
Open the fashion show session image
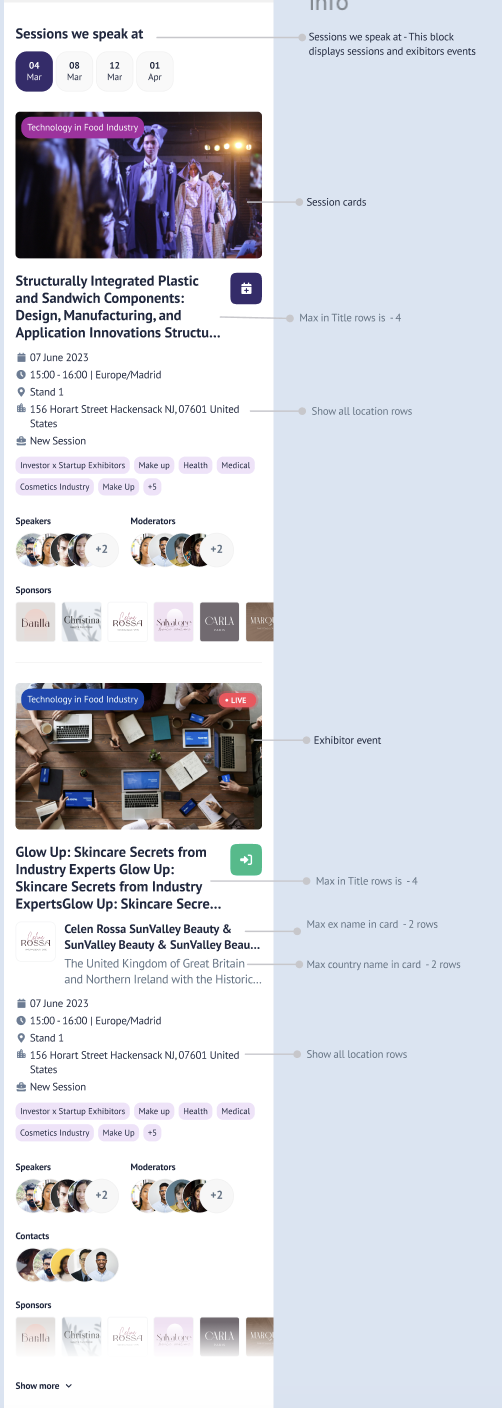coord(139,185)
